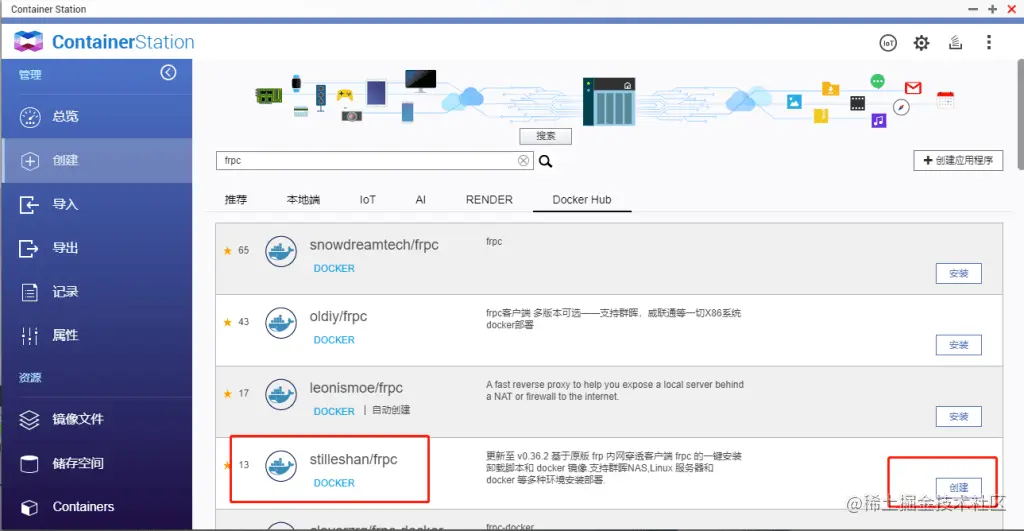Click 创建应用程序 button
Viewport: 1024px width, 531px height.
click(958, 160)
